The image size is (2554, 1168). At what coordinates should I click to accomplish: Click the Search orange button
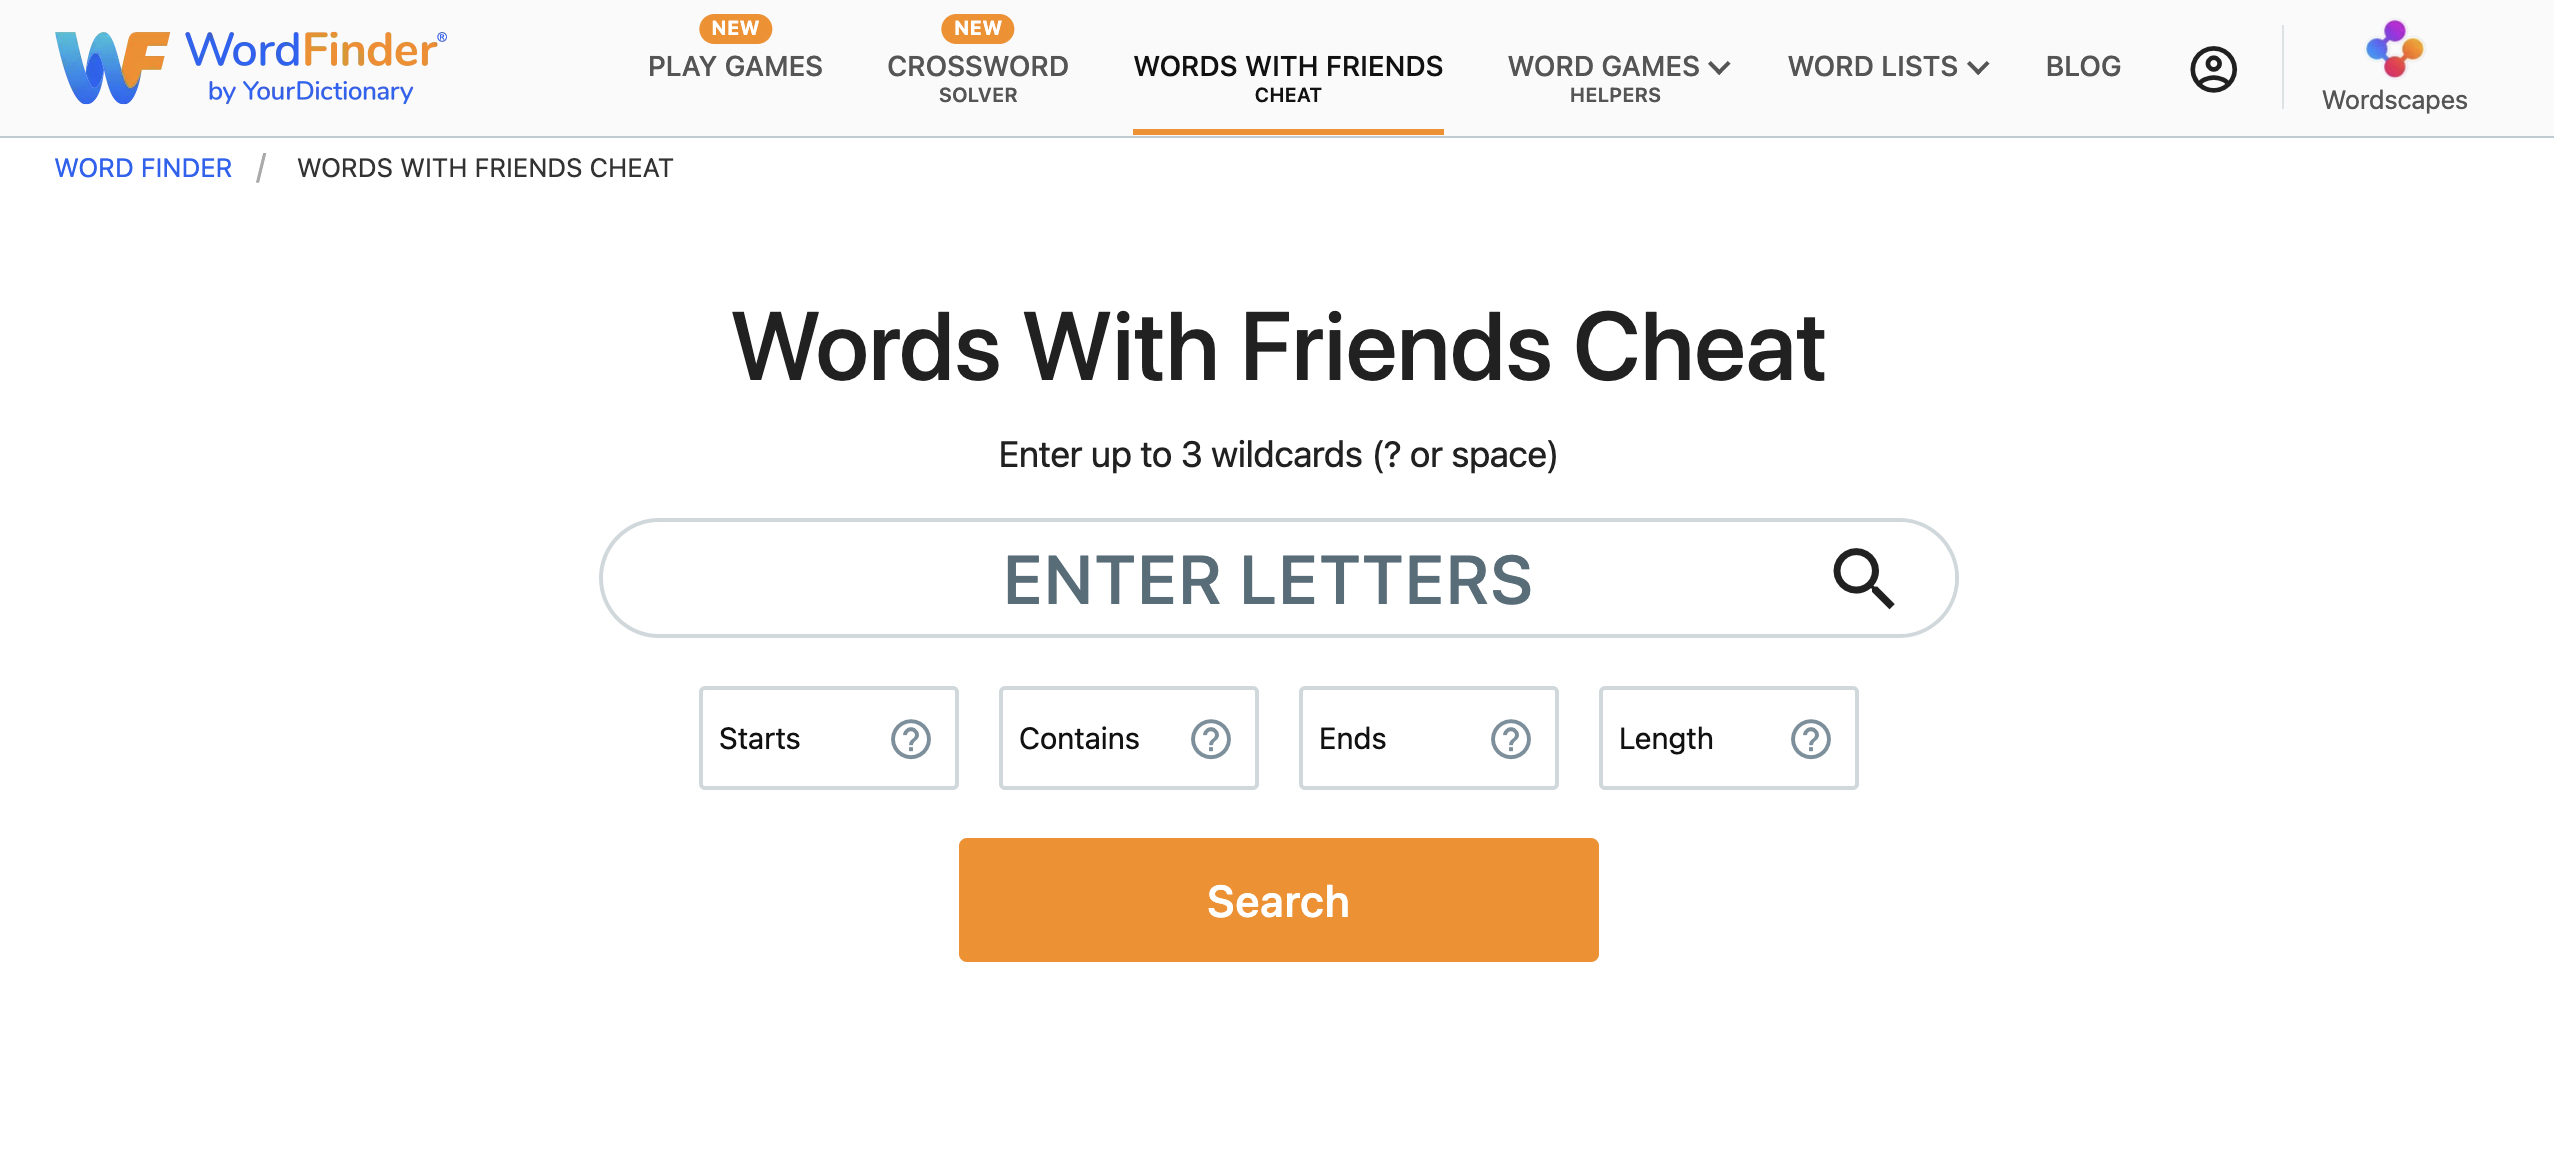1279,899
